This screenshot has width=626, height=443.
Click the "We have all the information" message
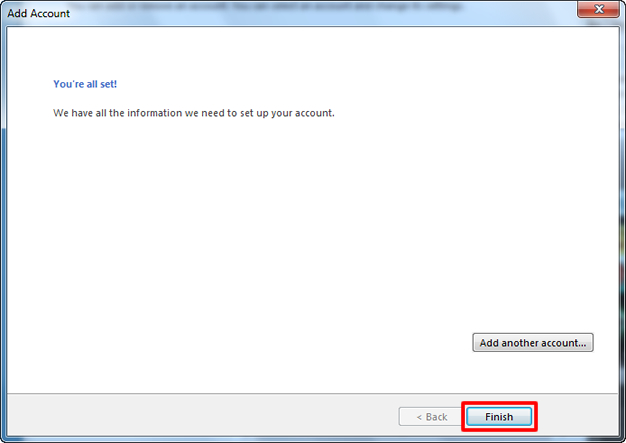pyautogui.click(x=193, y=113)
